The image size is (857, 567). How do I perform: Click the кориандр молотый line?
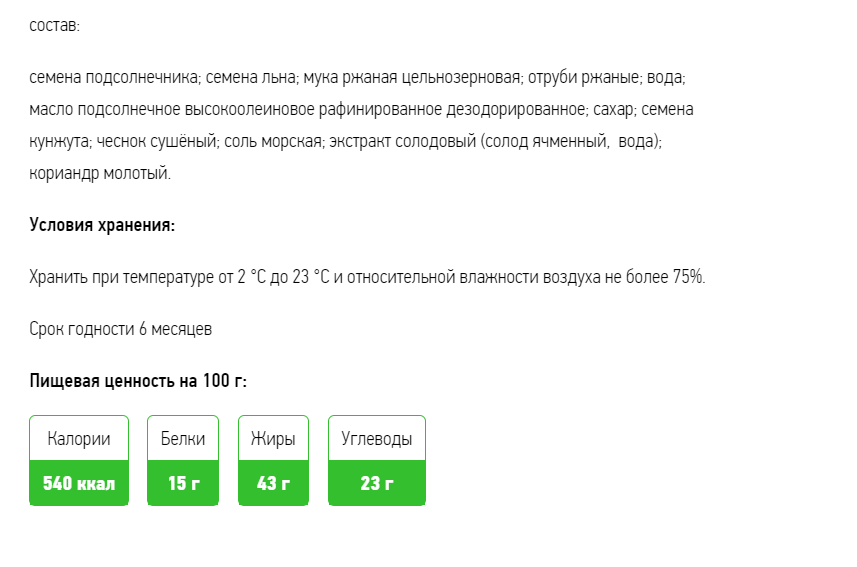click(x=100, y=174)
